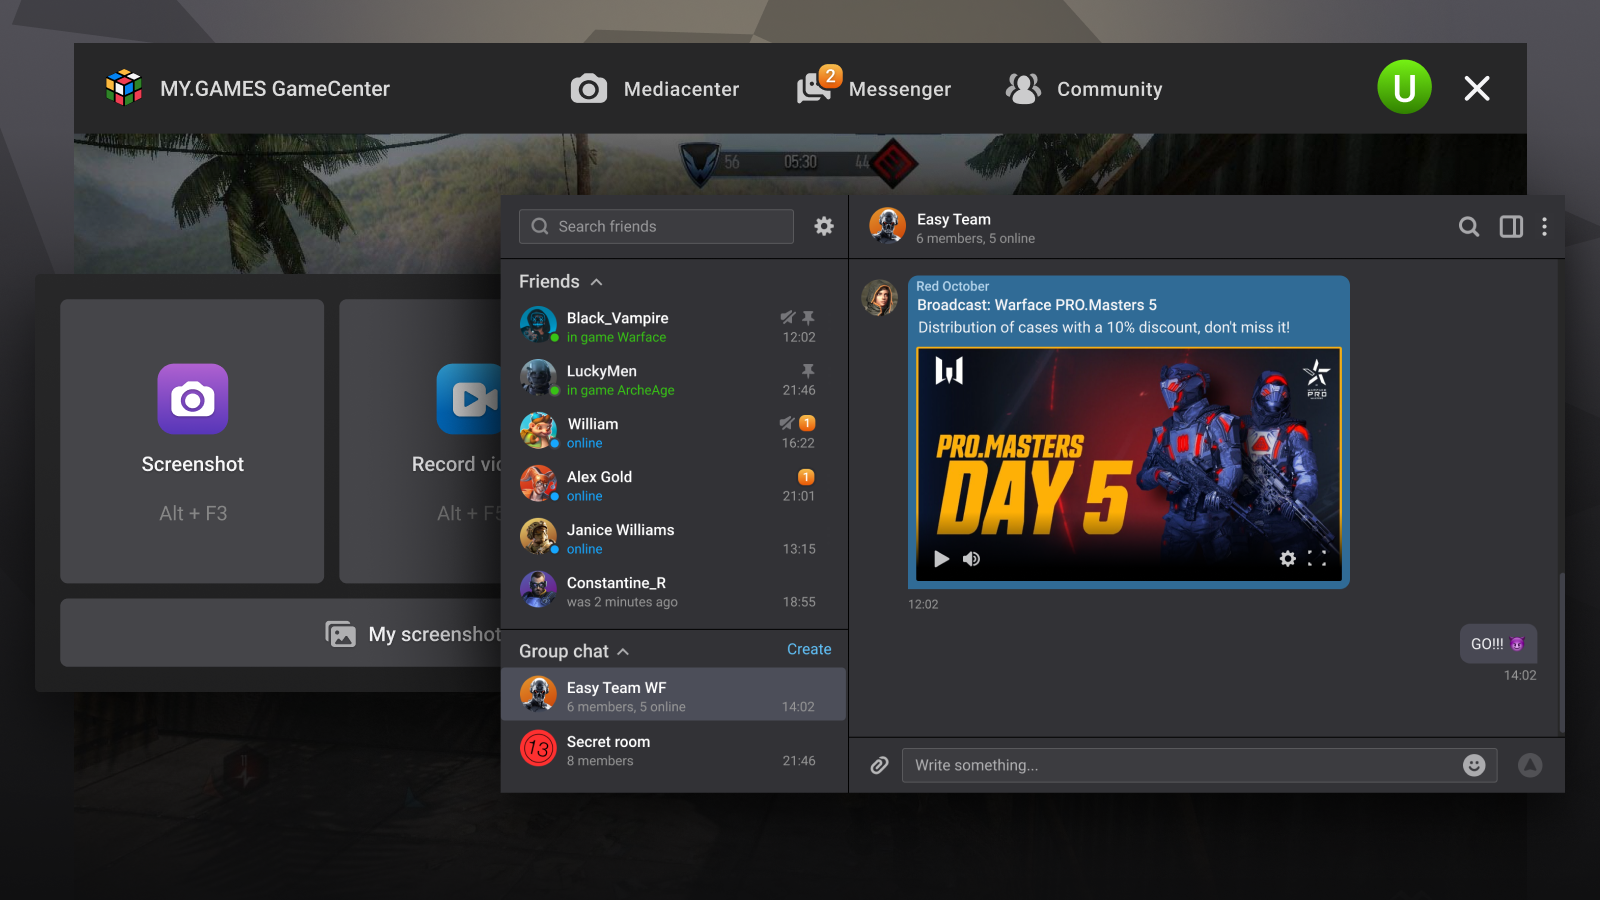This screenshot has height=900, width=1600.
Task: Click the Search friends input field
Action: 656,226
